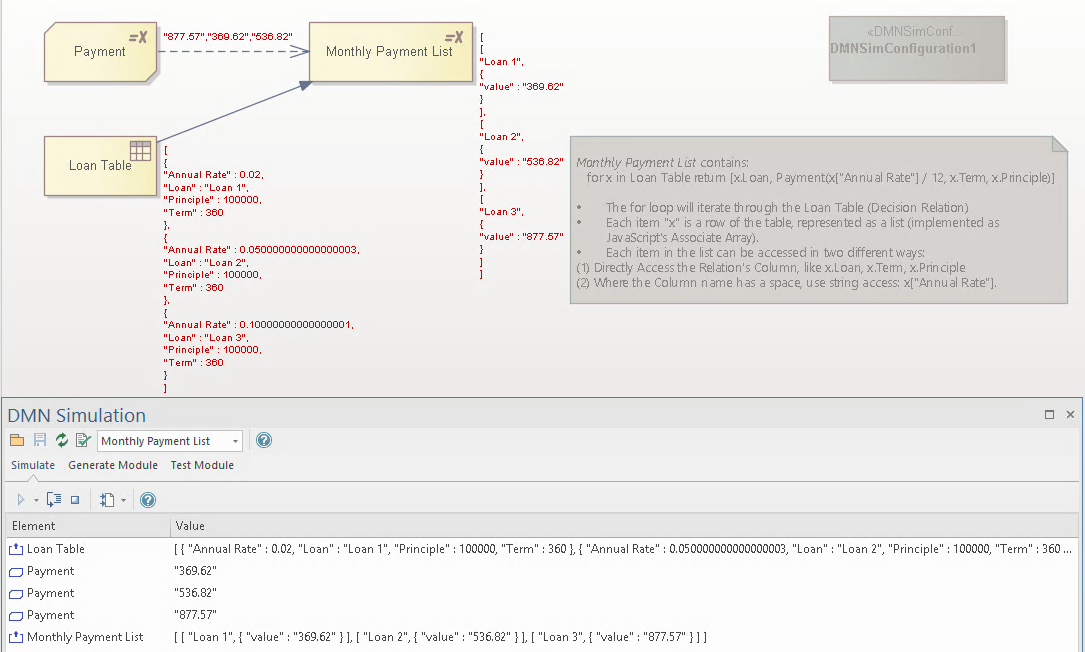This screenshot has width=1085, height=652.
Task: Click the step-through simulation icon
Action: (x=54, y=500)
